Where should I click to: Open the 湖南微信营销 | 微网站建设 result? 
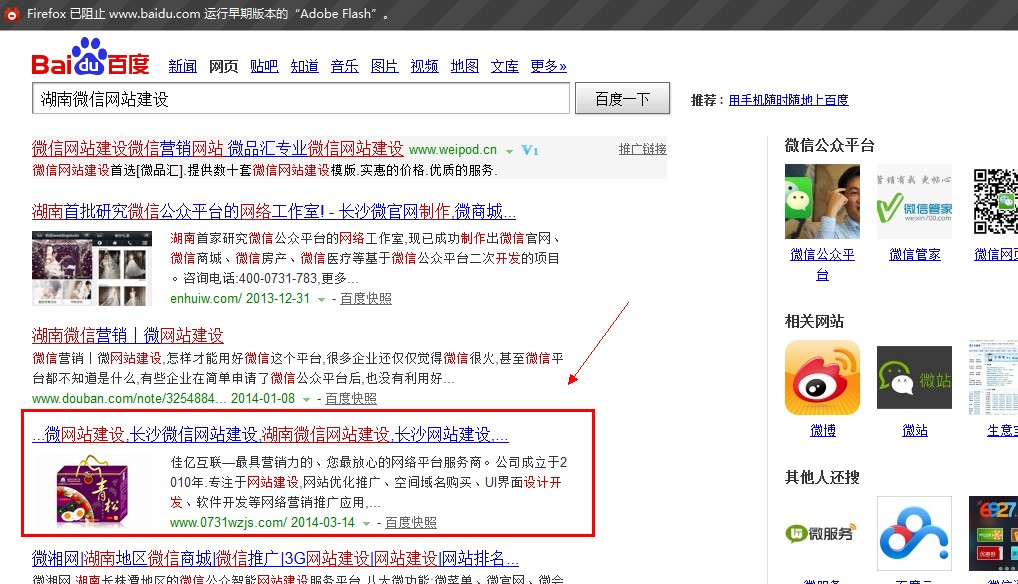click(x=127, y=335)
